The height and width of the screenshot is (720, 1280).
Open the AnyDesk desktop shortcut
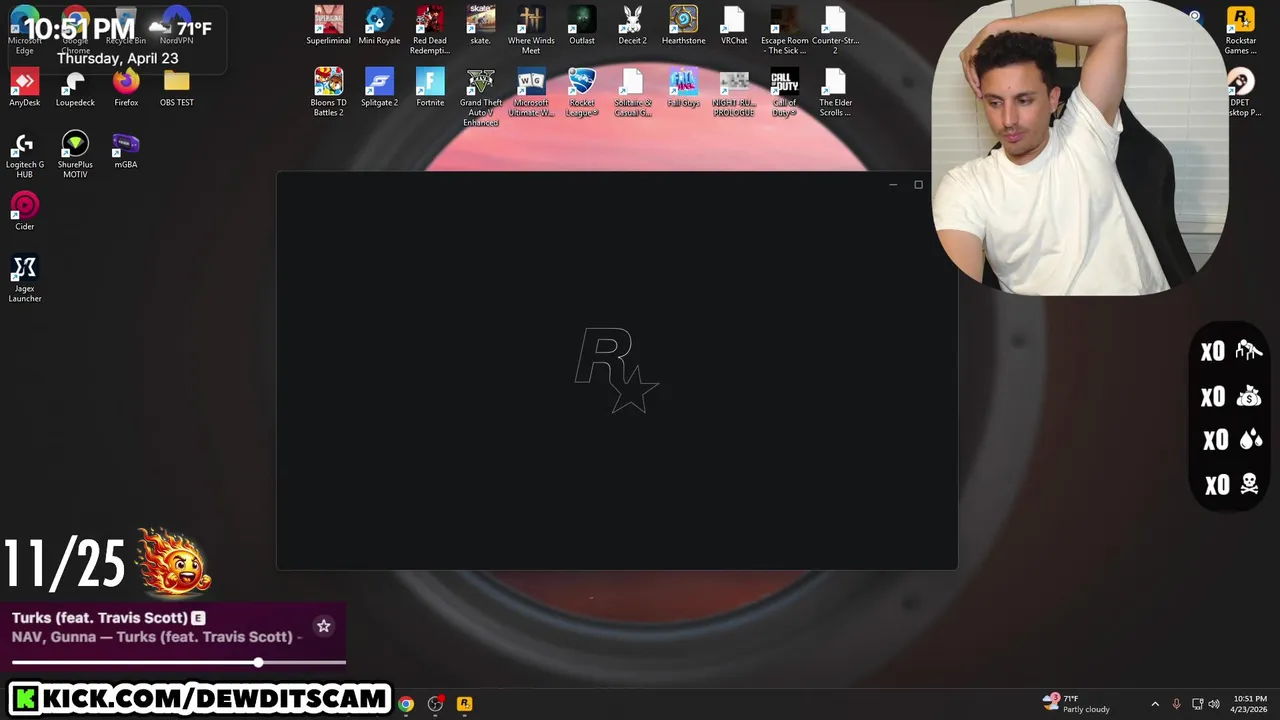(25, 88)
